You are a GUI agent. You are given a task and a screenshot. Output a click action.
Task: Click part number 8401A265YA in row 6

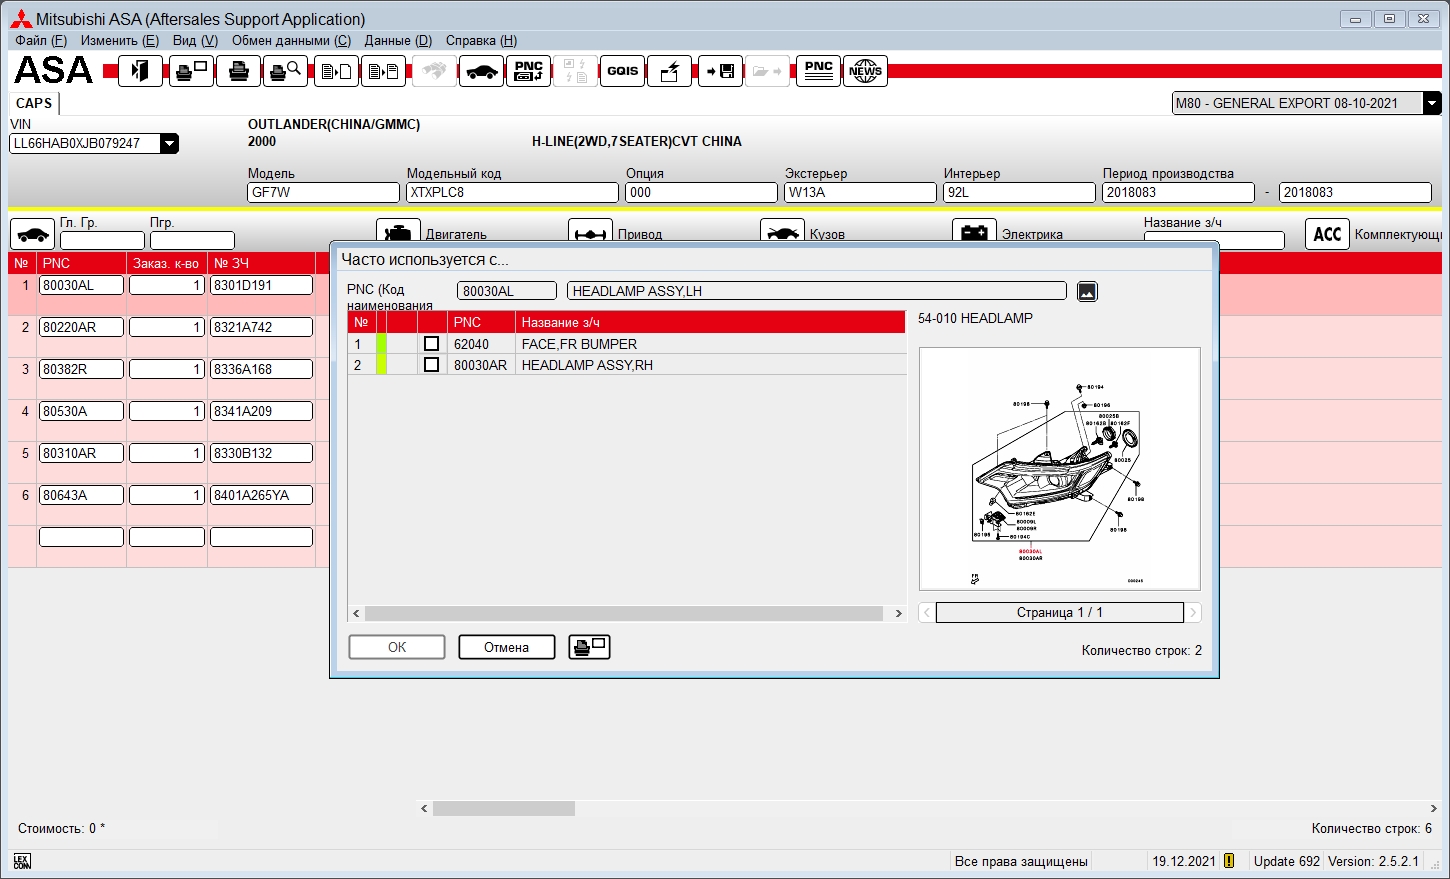(261, 495)
